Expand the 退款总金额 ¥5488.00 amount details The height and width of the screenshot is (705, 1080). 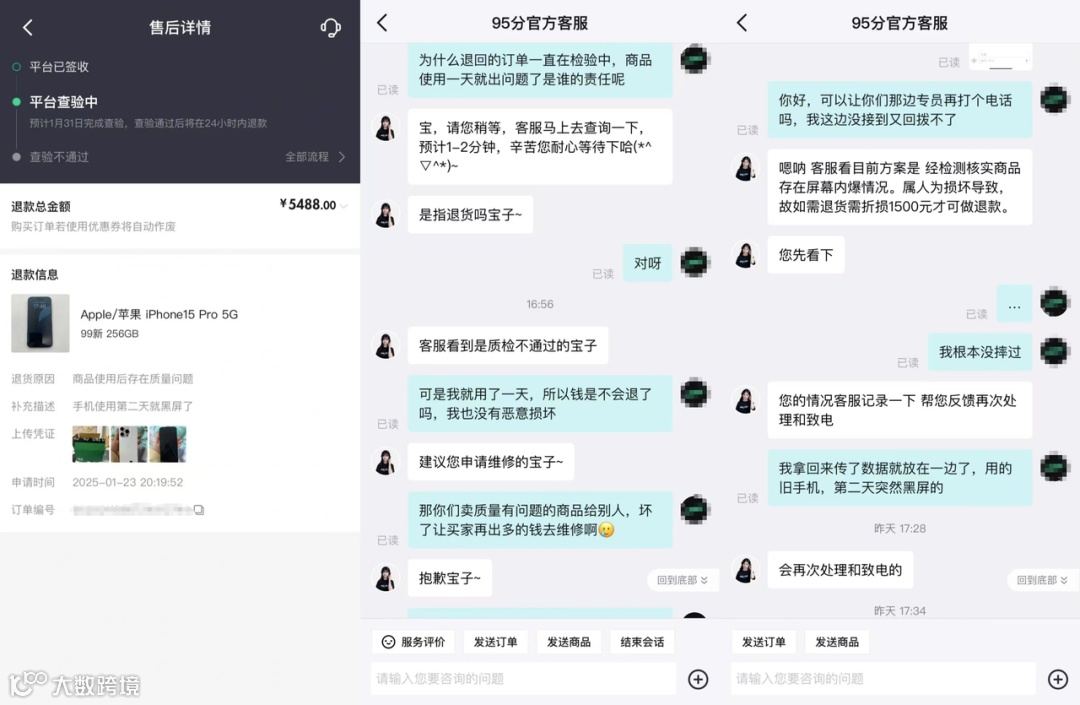point(314,204)
